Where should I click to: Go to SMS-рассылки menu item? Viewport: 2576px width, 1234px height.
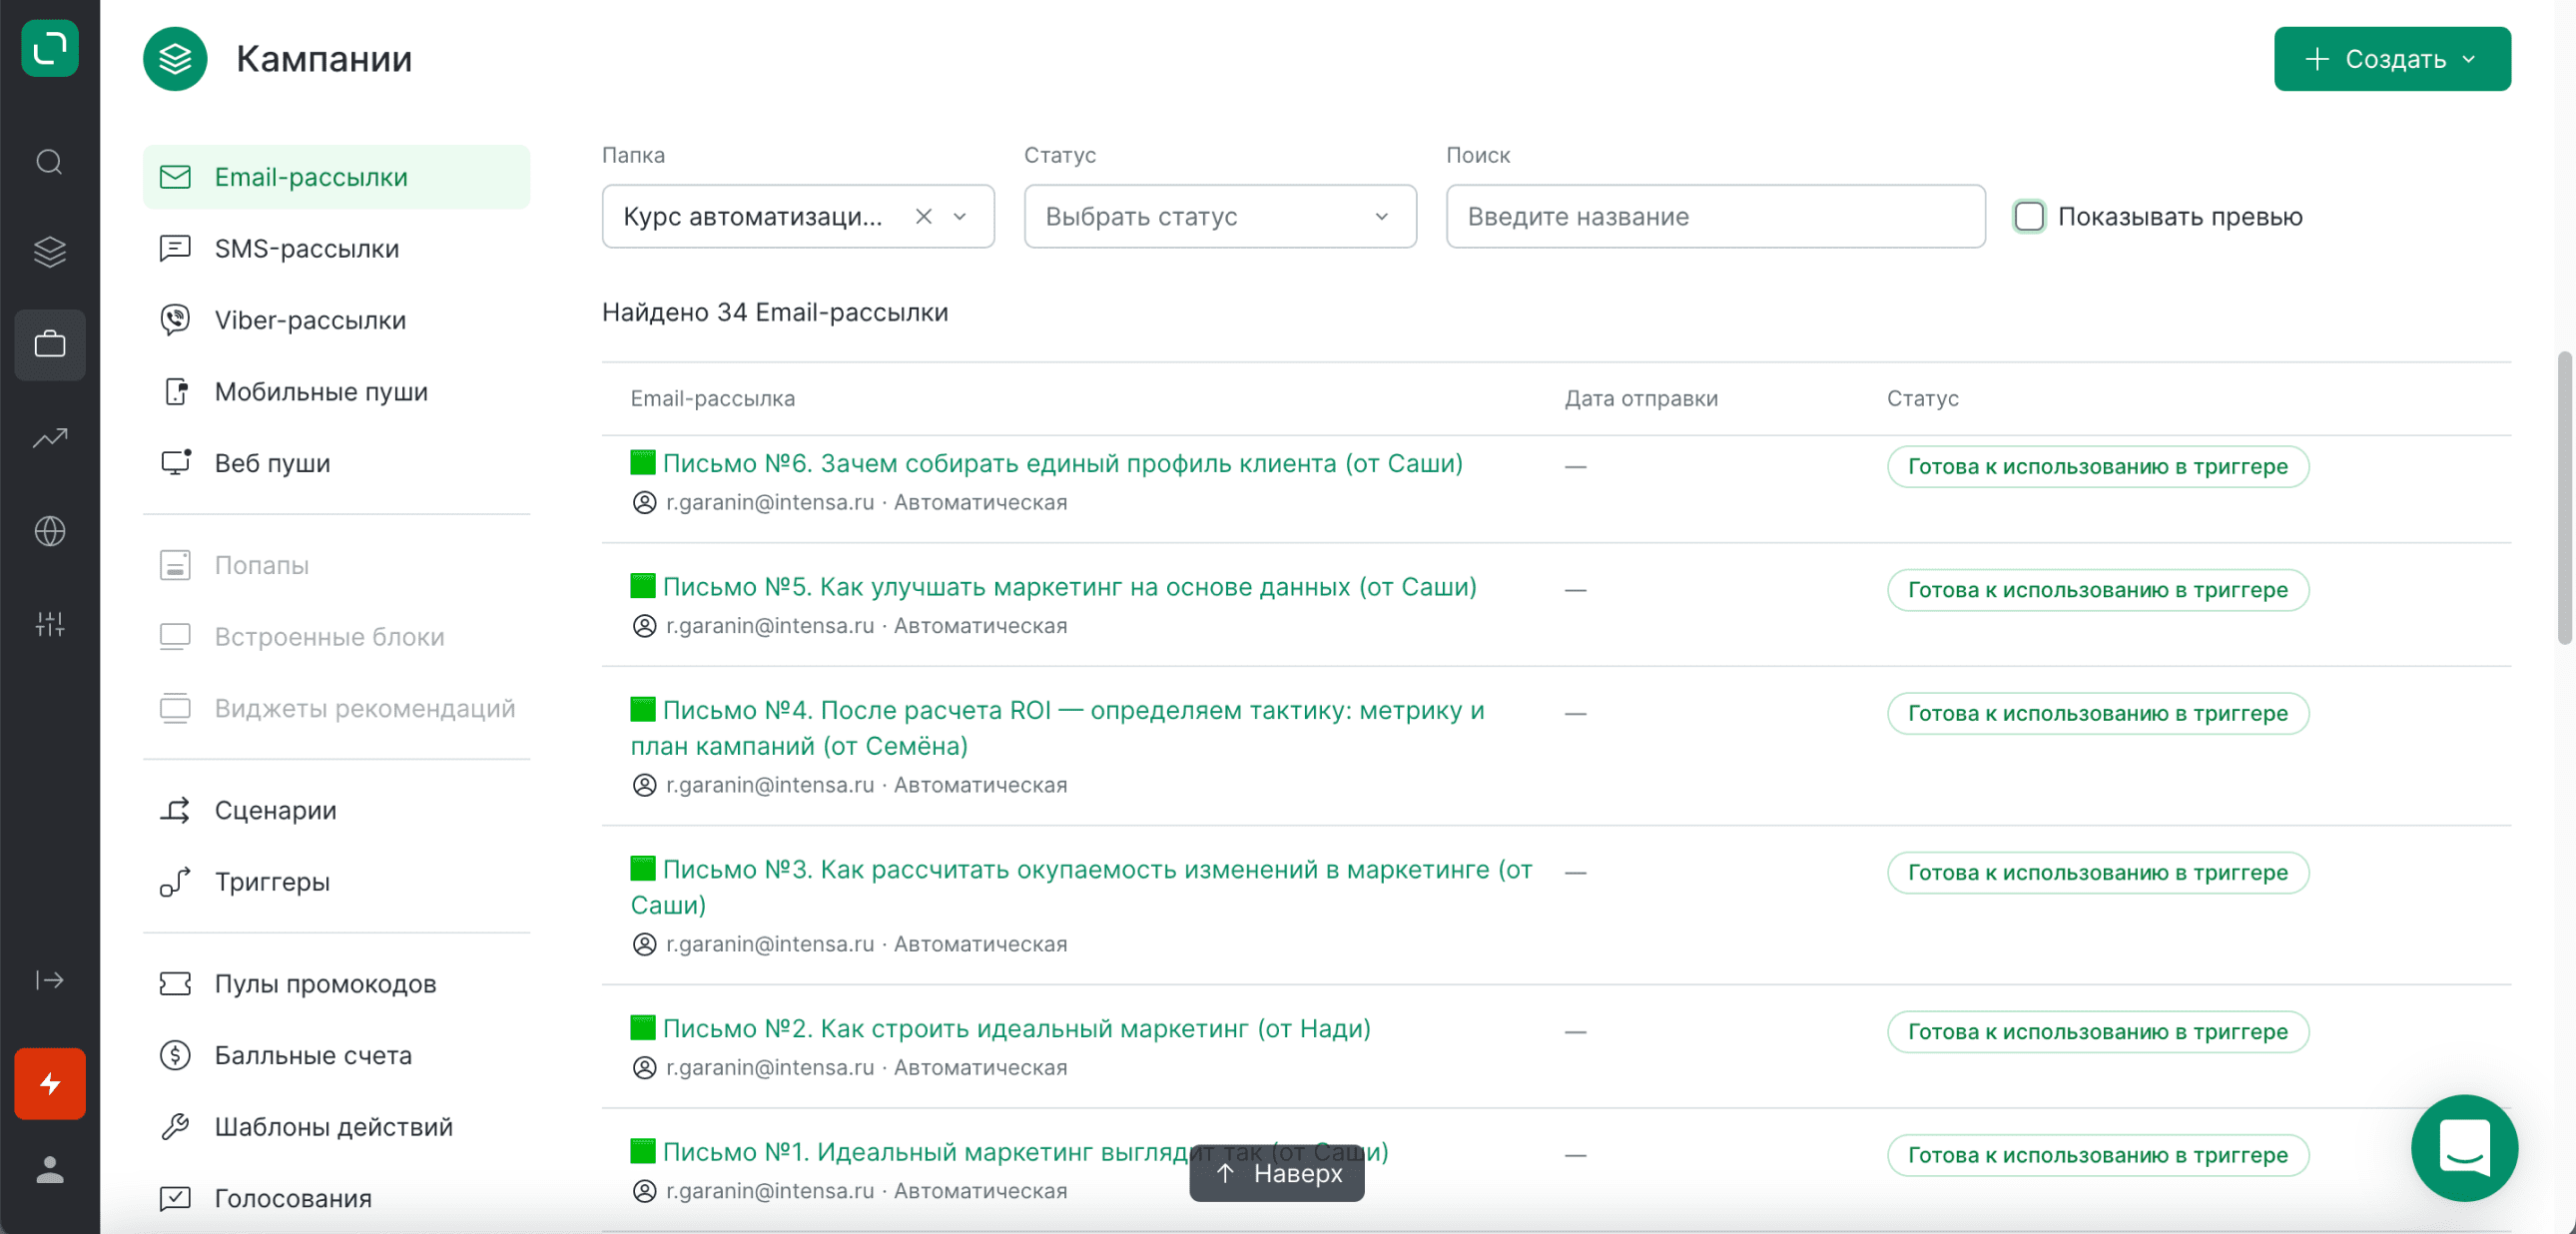[x=306, y=249]
